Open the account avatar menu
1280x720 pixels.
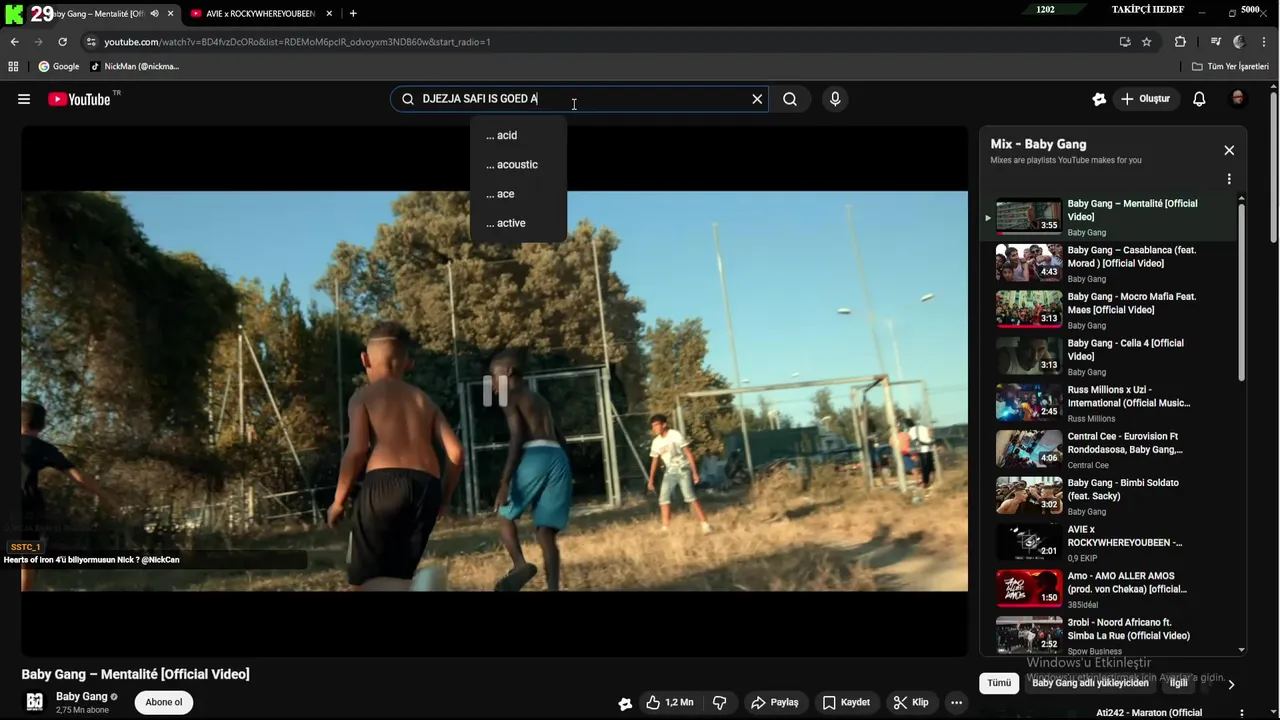click(1238, 99)
